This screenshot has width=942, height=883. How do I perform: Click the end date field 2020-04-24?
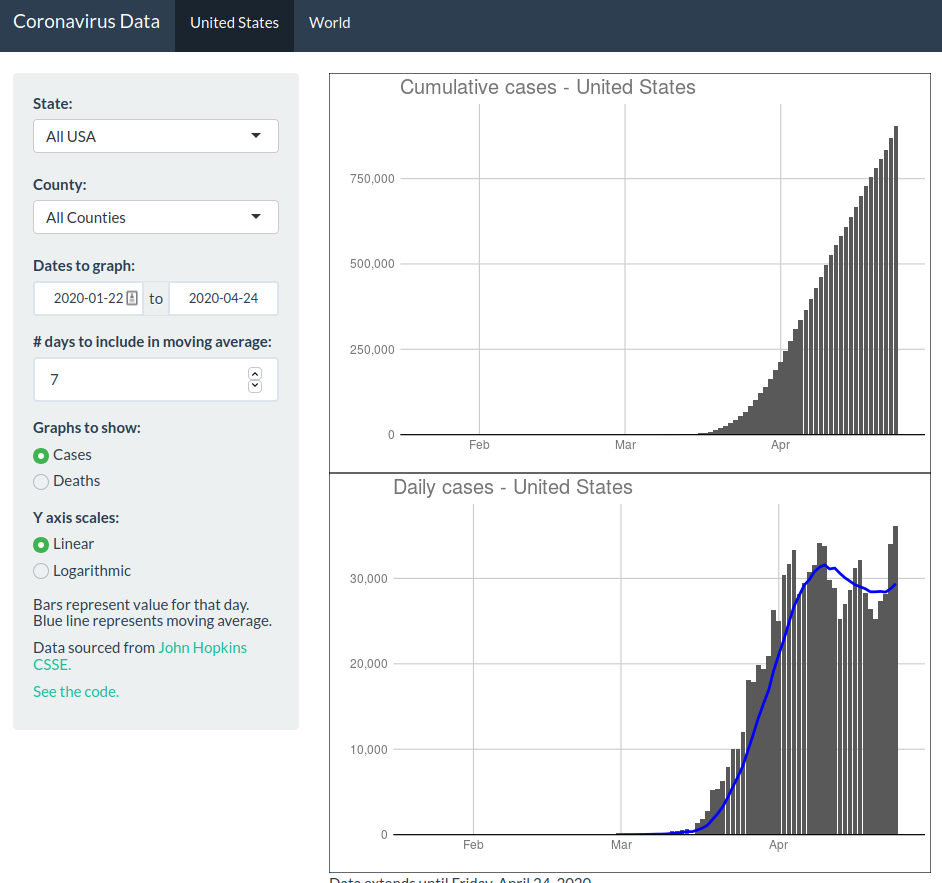point(223,298)
